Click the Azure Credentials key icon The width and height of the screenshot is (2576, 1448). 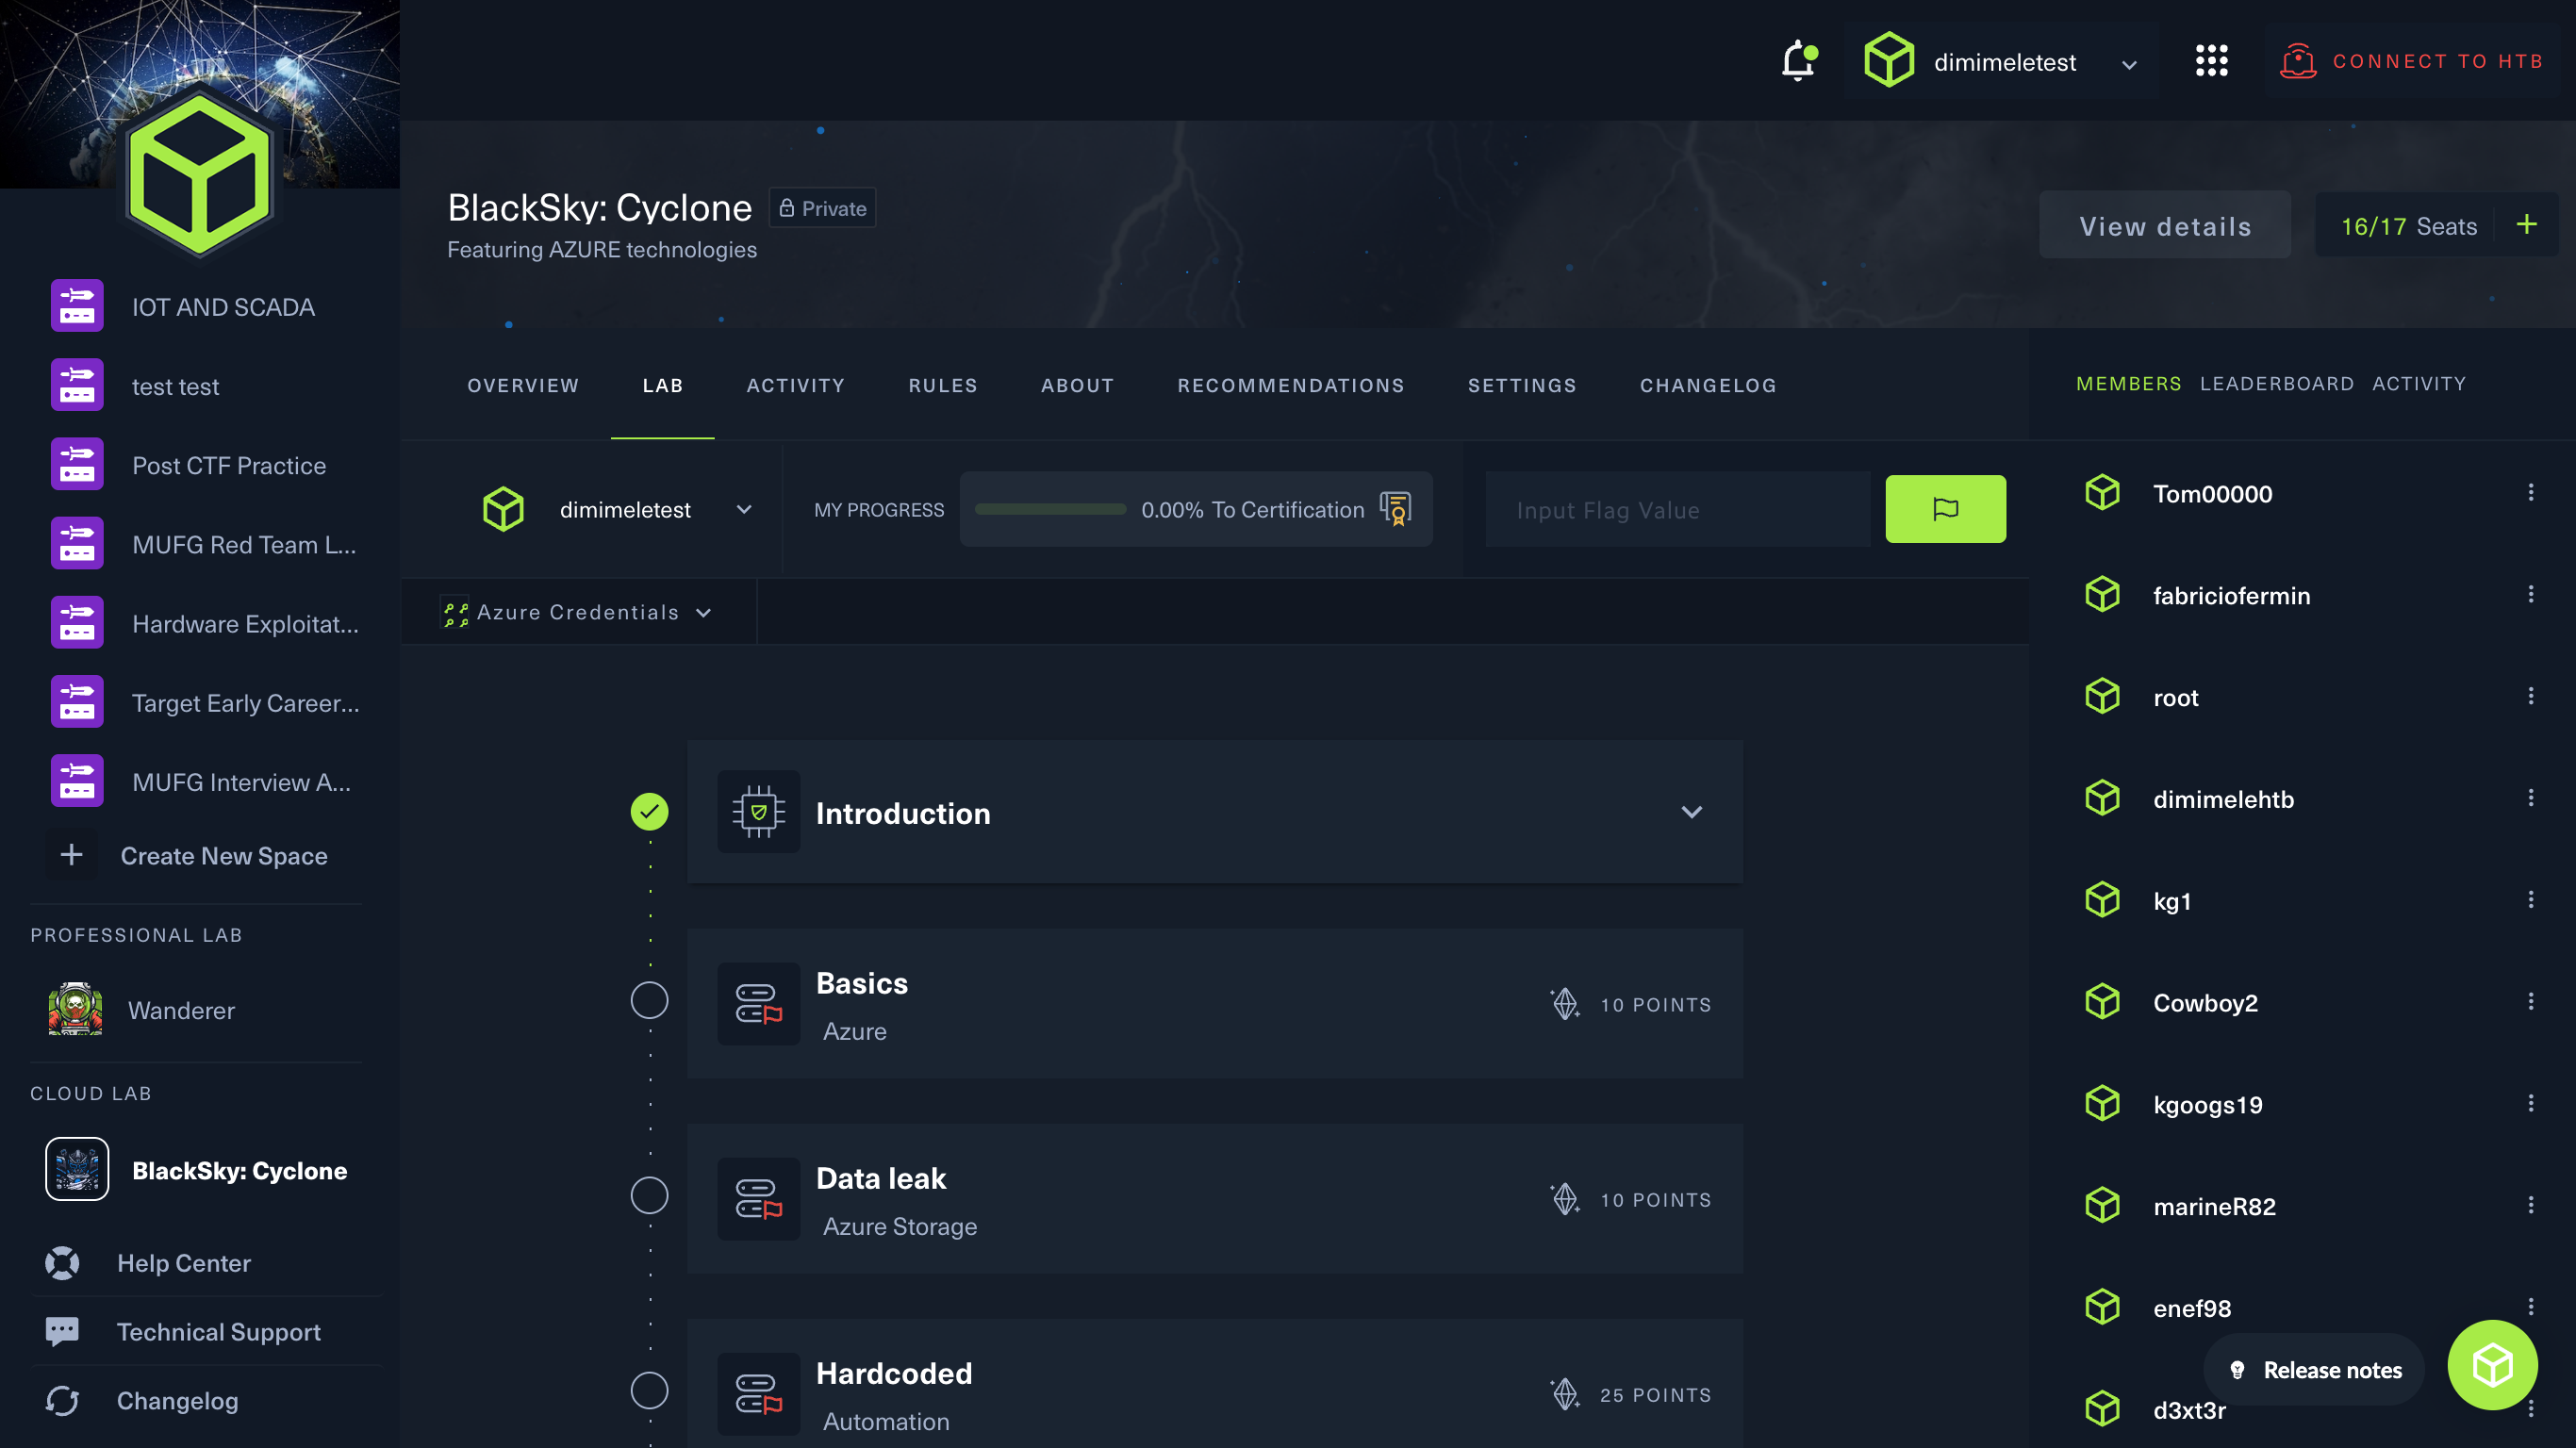(456, 612)
